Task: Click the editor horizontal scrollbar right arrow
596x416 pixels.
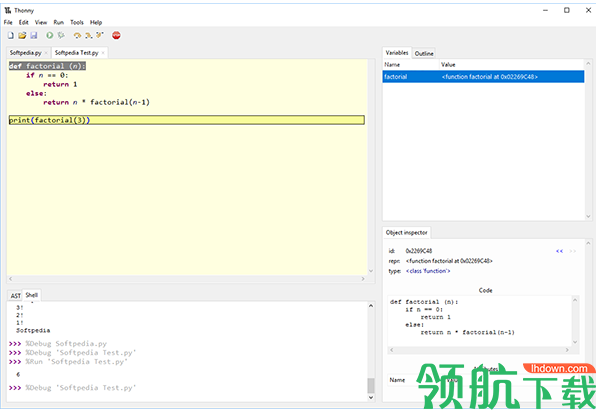Action: pyautogui.click(x=363, y=279)
